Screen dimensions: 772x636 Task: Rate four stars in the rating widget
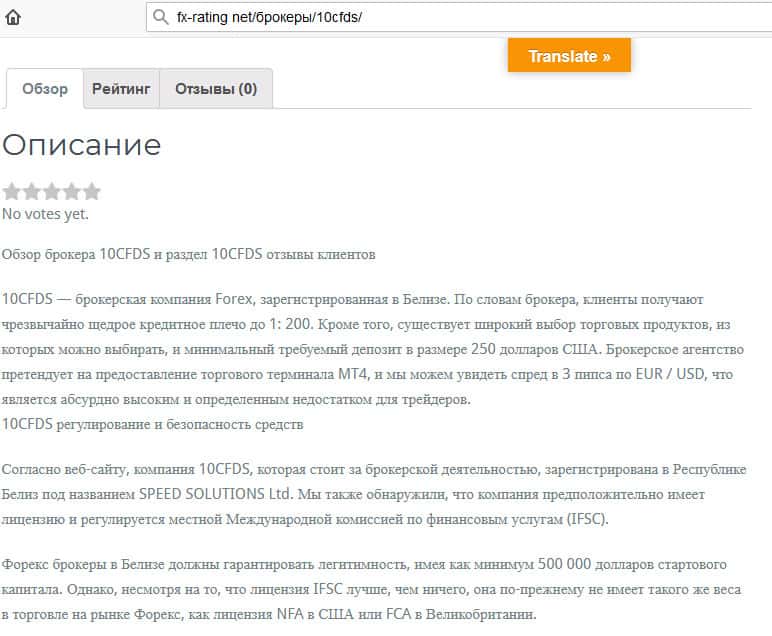71,191
